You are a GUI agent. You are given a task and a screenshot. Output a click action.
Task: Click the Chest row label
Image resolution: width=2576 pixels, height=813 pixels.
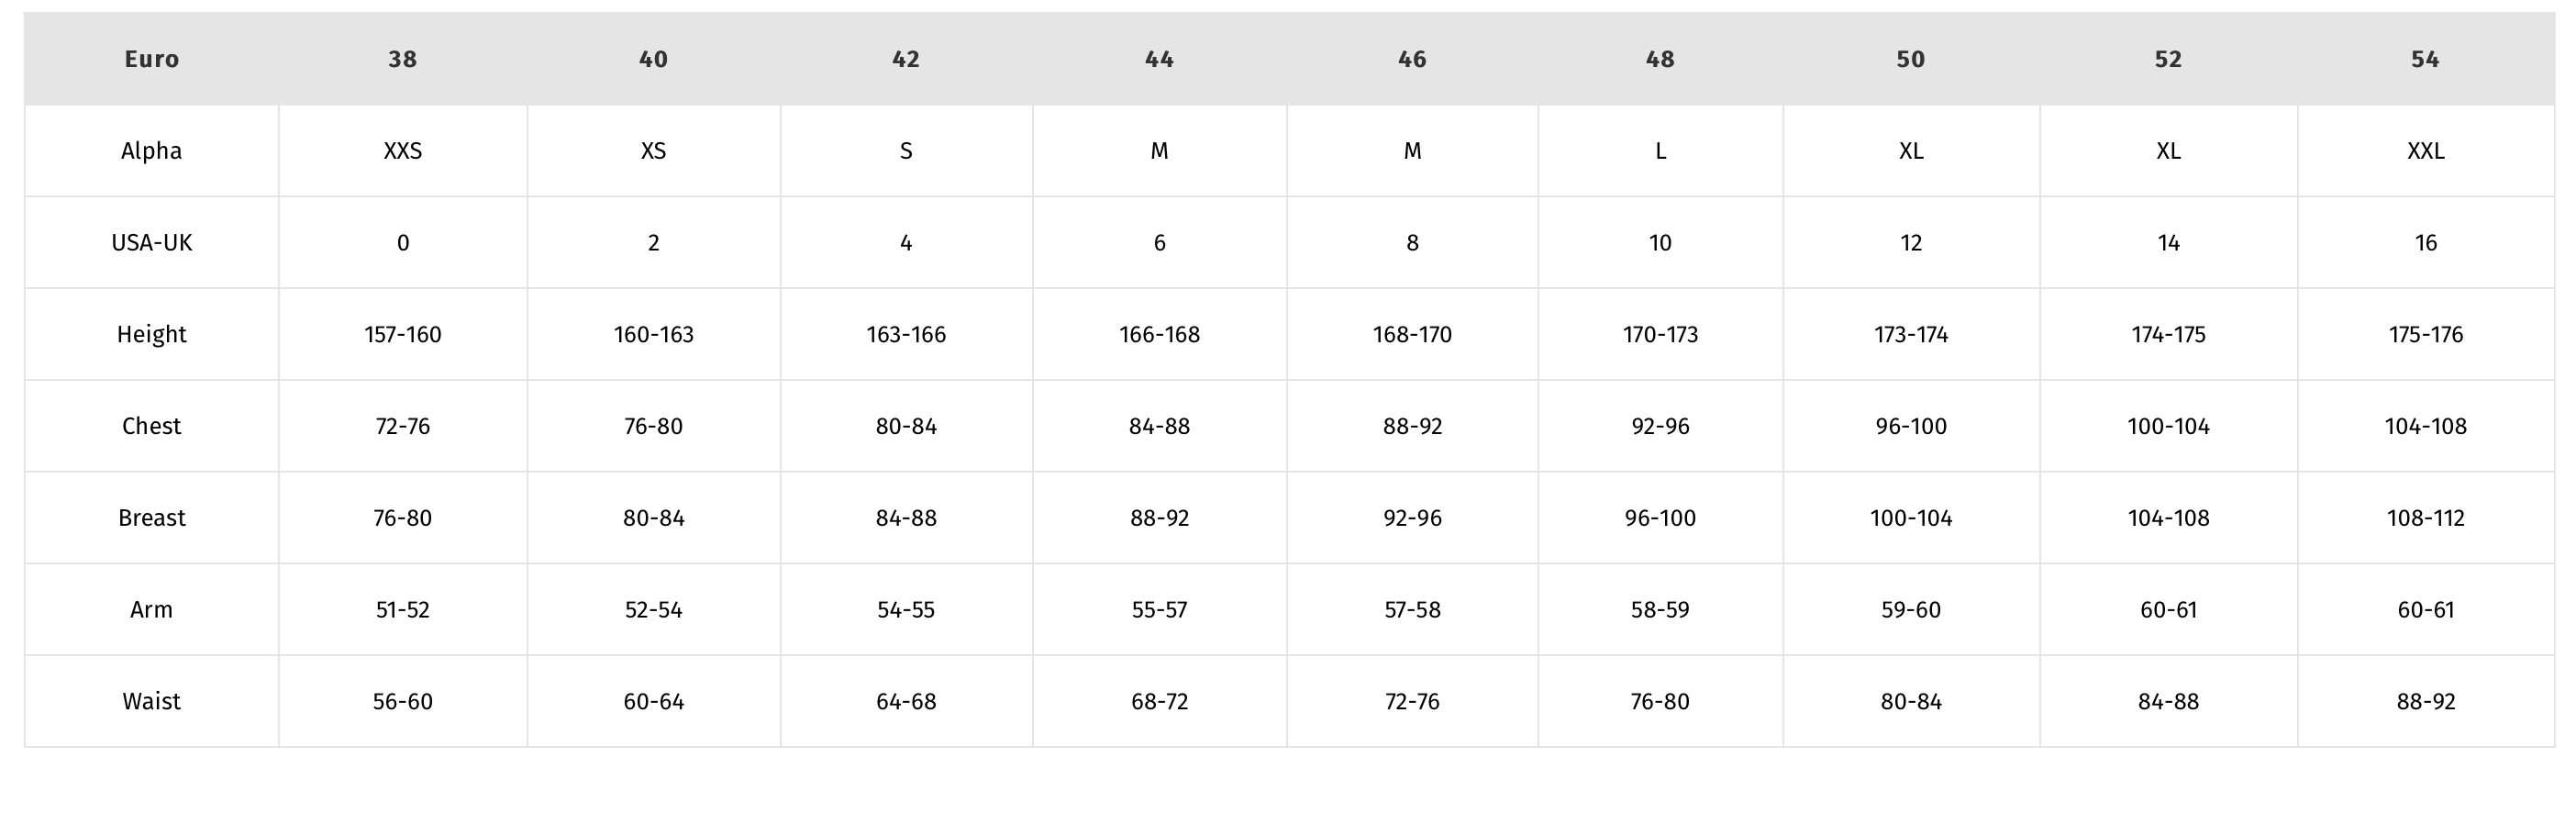coord(151,426)
